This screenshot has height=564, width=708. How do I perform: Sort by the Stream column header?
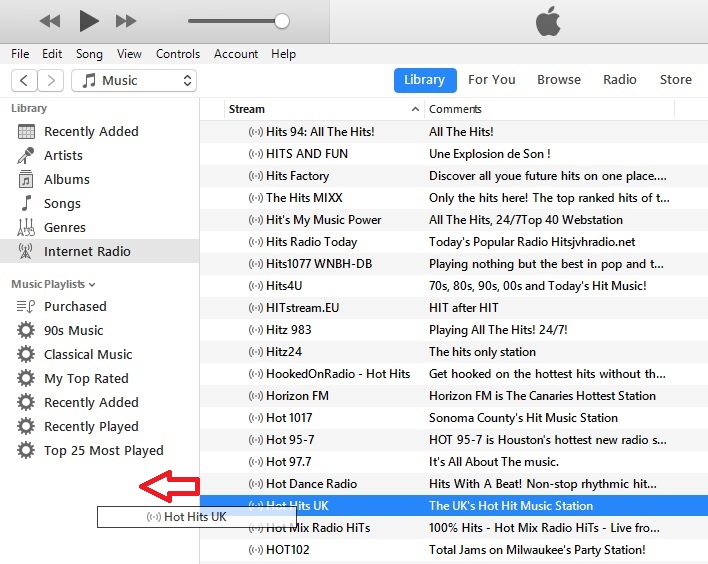(x=247, y=109)
